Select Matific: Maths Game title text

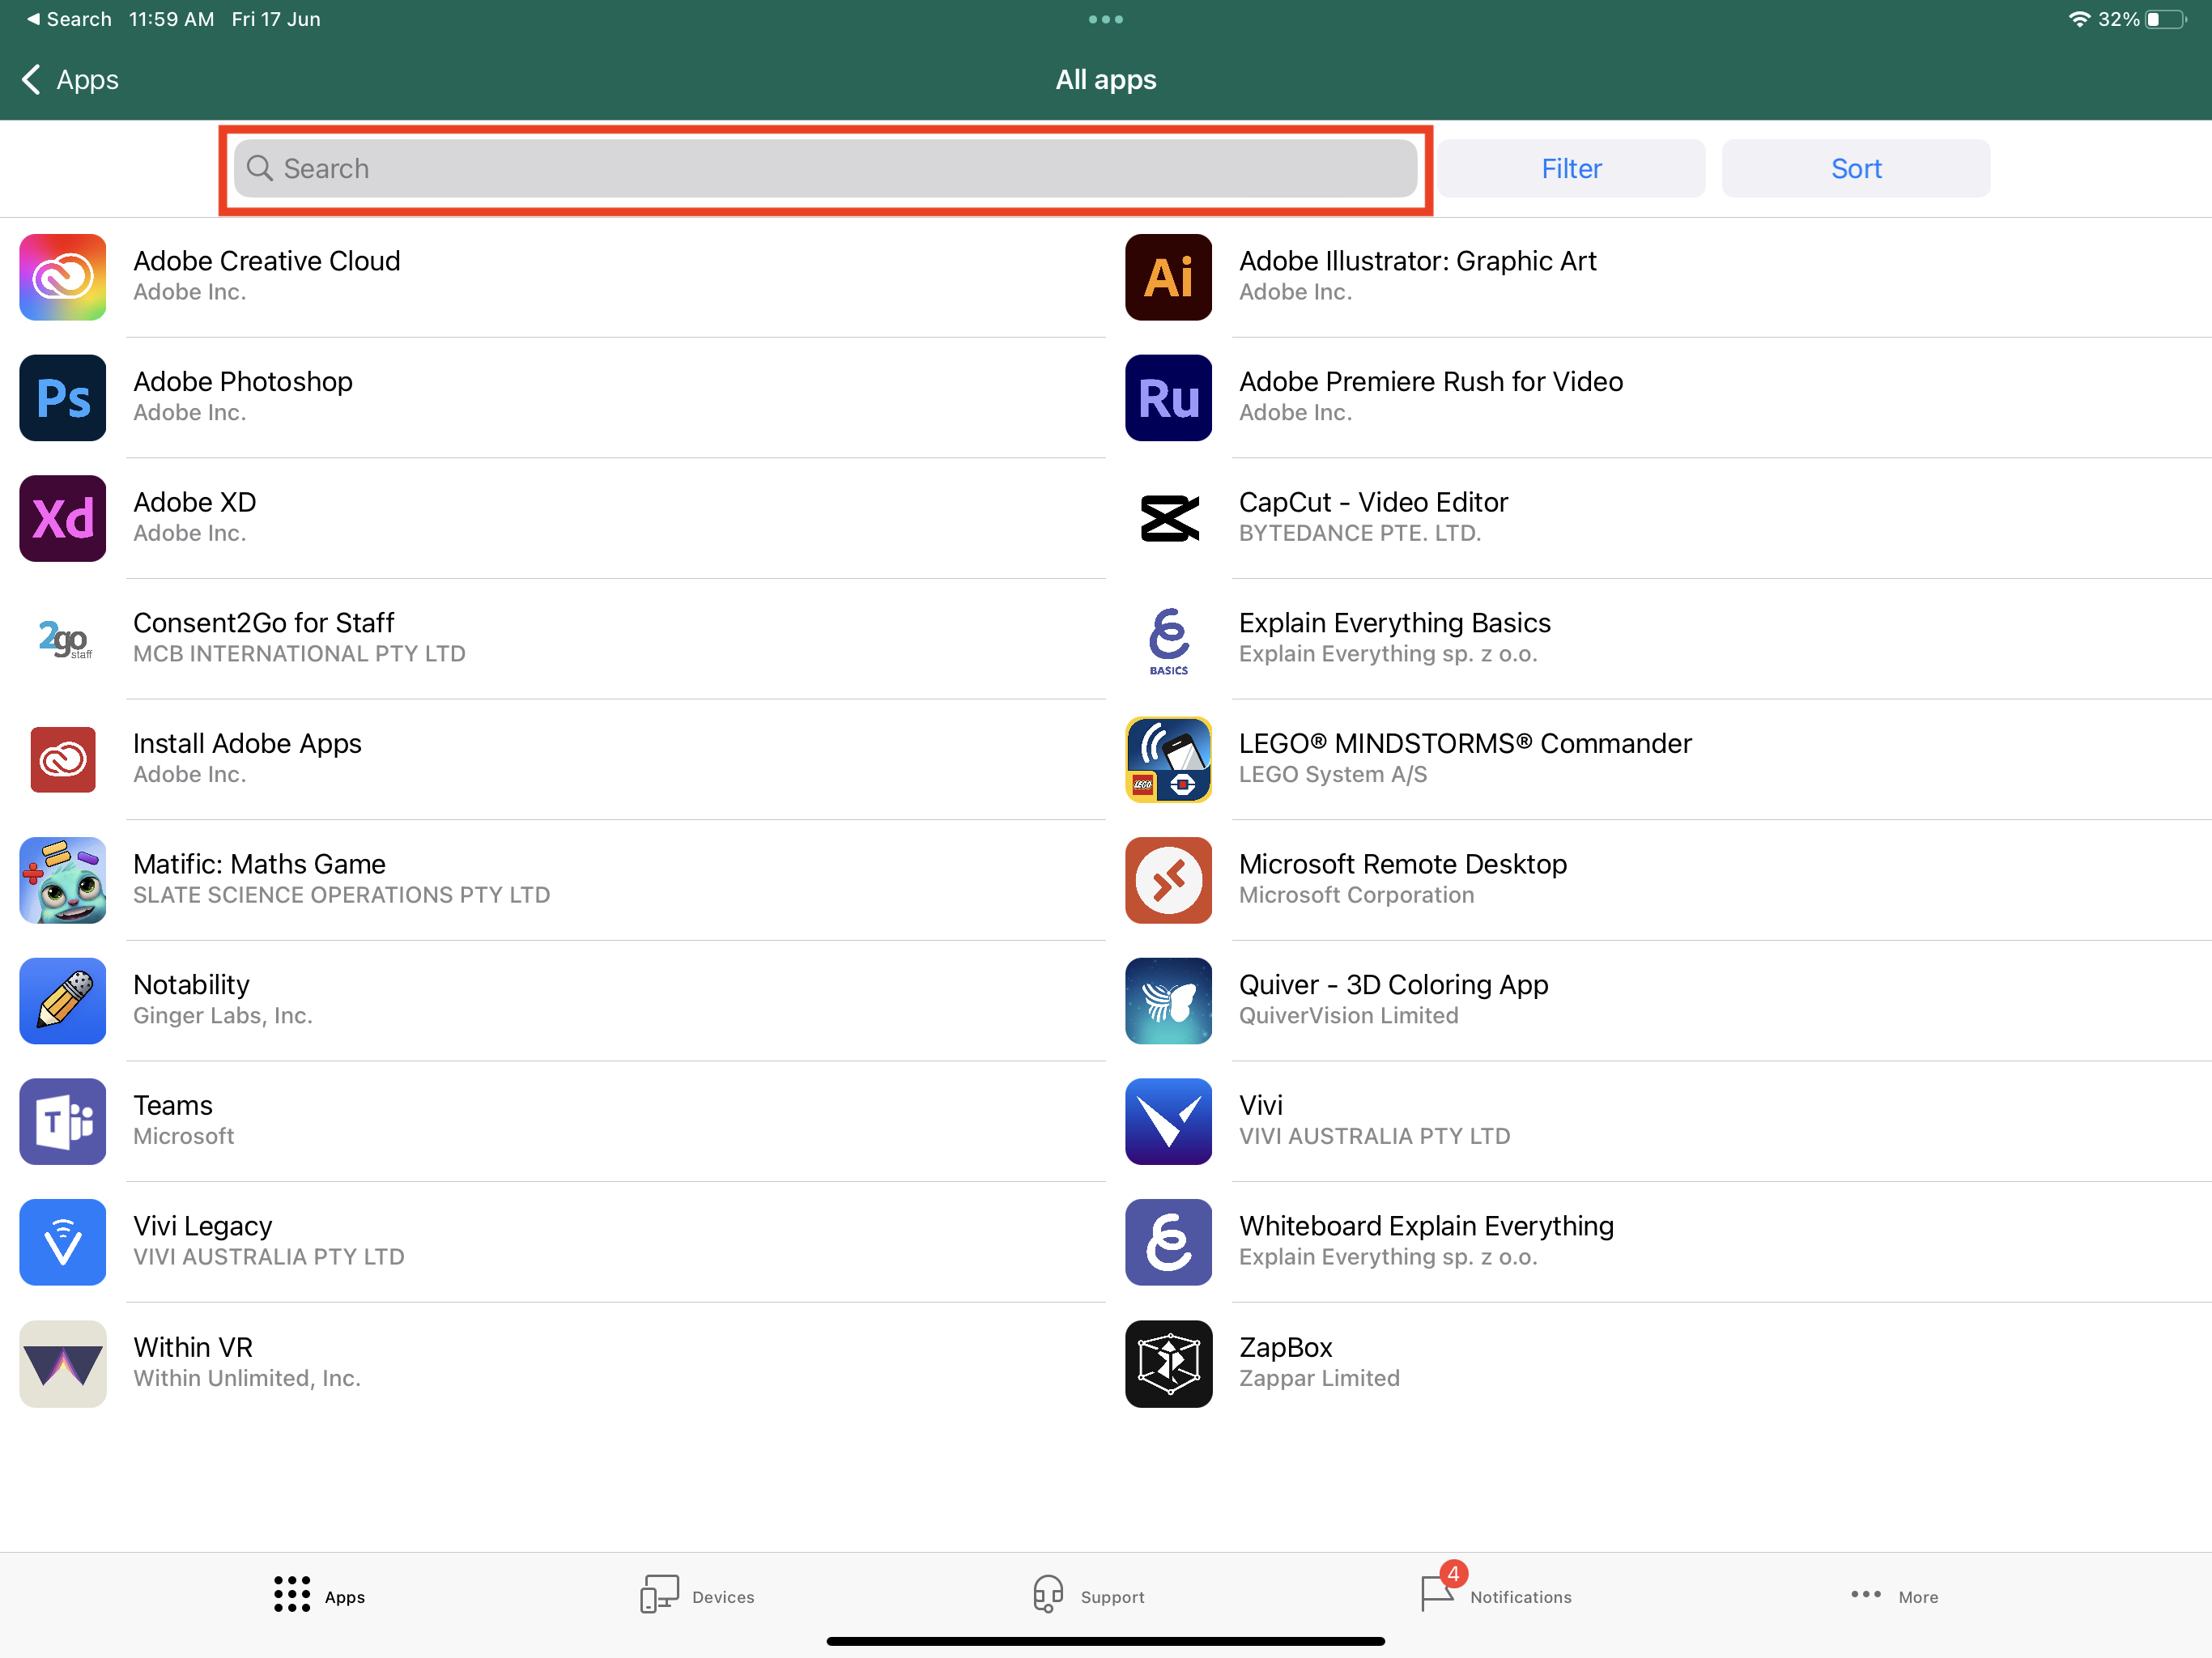259,863
